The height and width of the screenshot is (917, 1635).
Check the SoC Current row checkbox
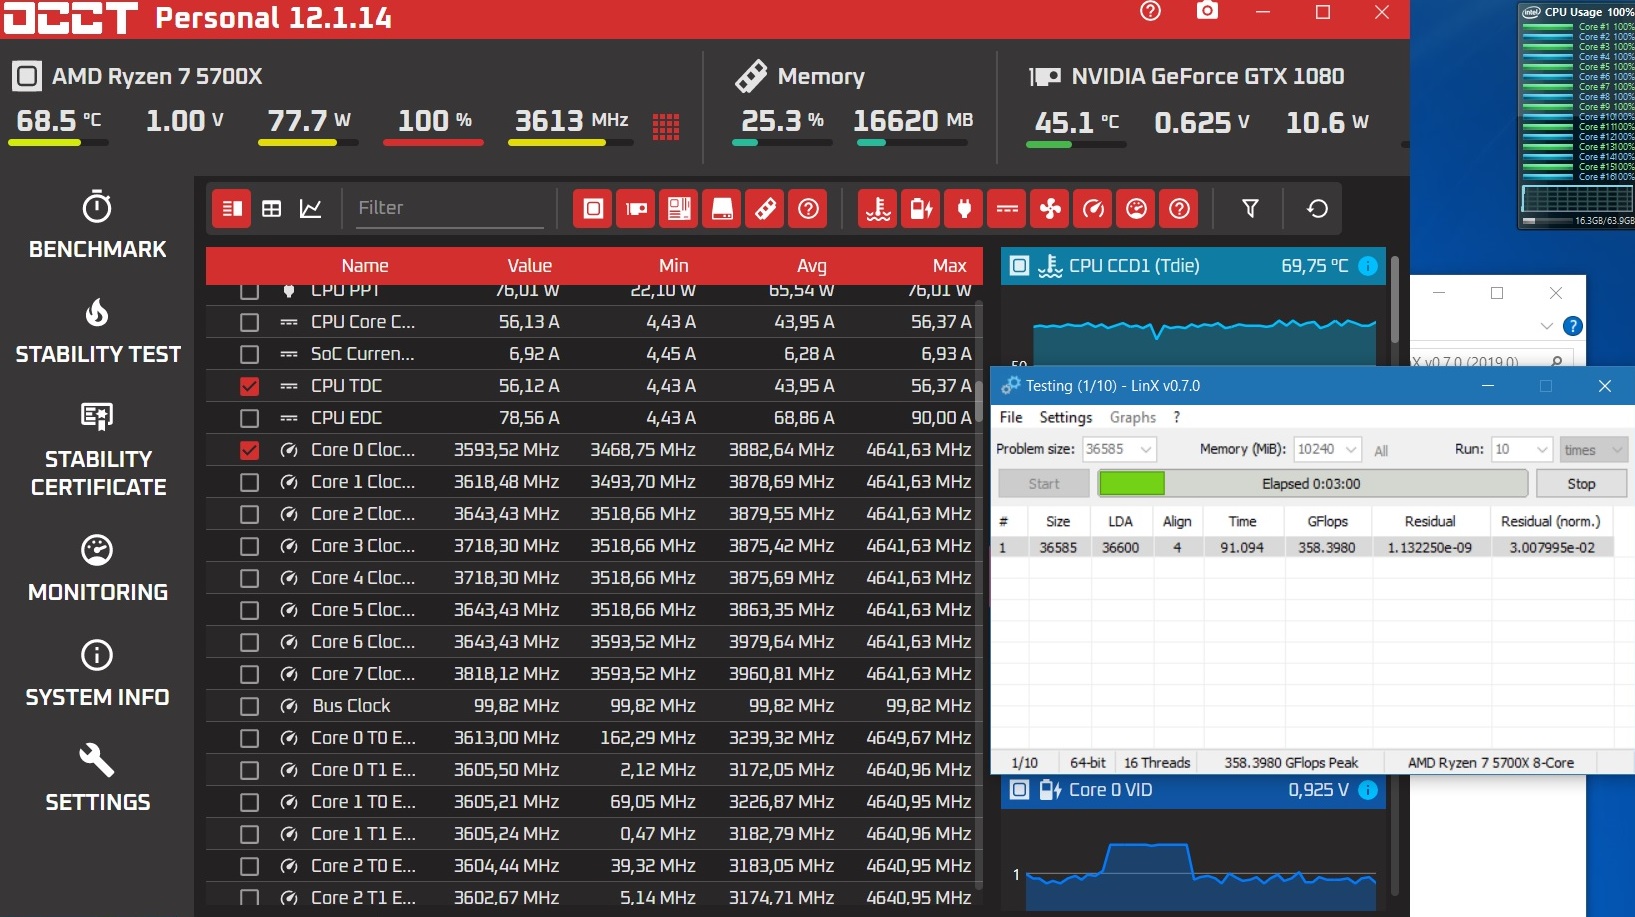(x=249, y=354)
